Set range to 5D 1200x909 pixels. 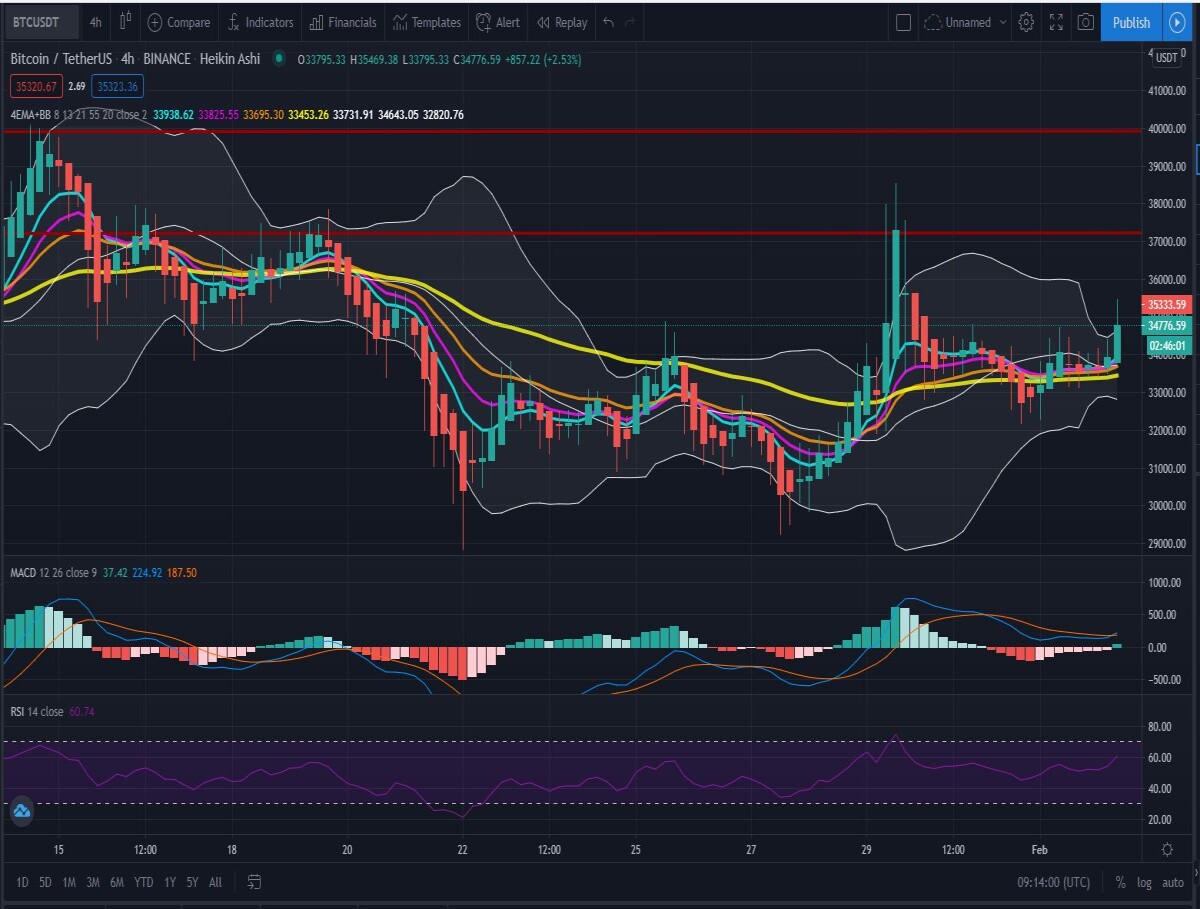tap(45, 882)
